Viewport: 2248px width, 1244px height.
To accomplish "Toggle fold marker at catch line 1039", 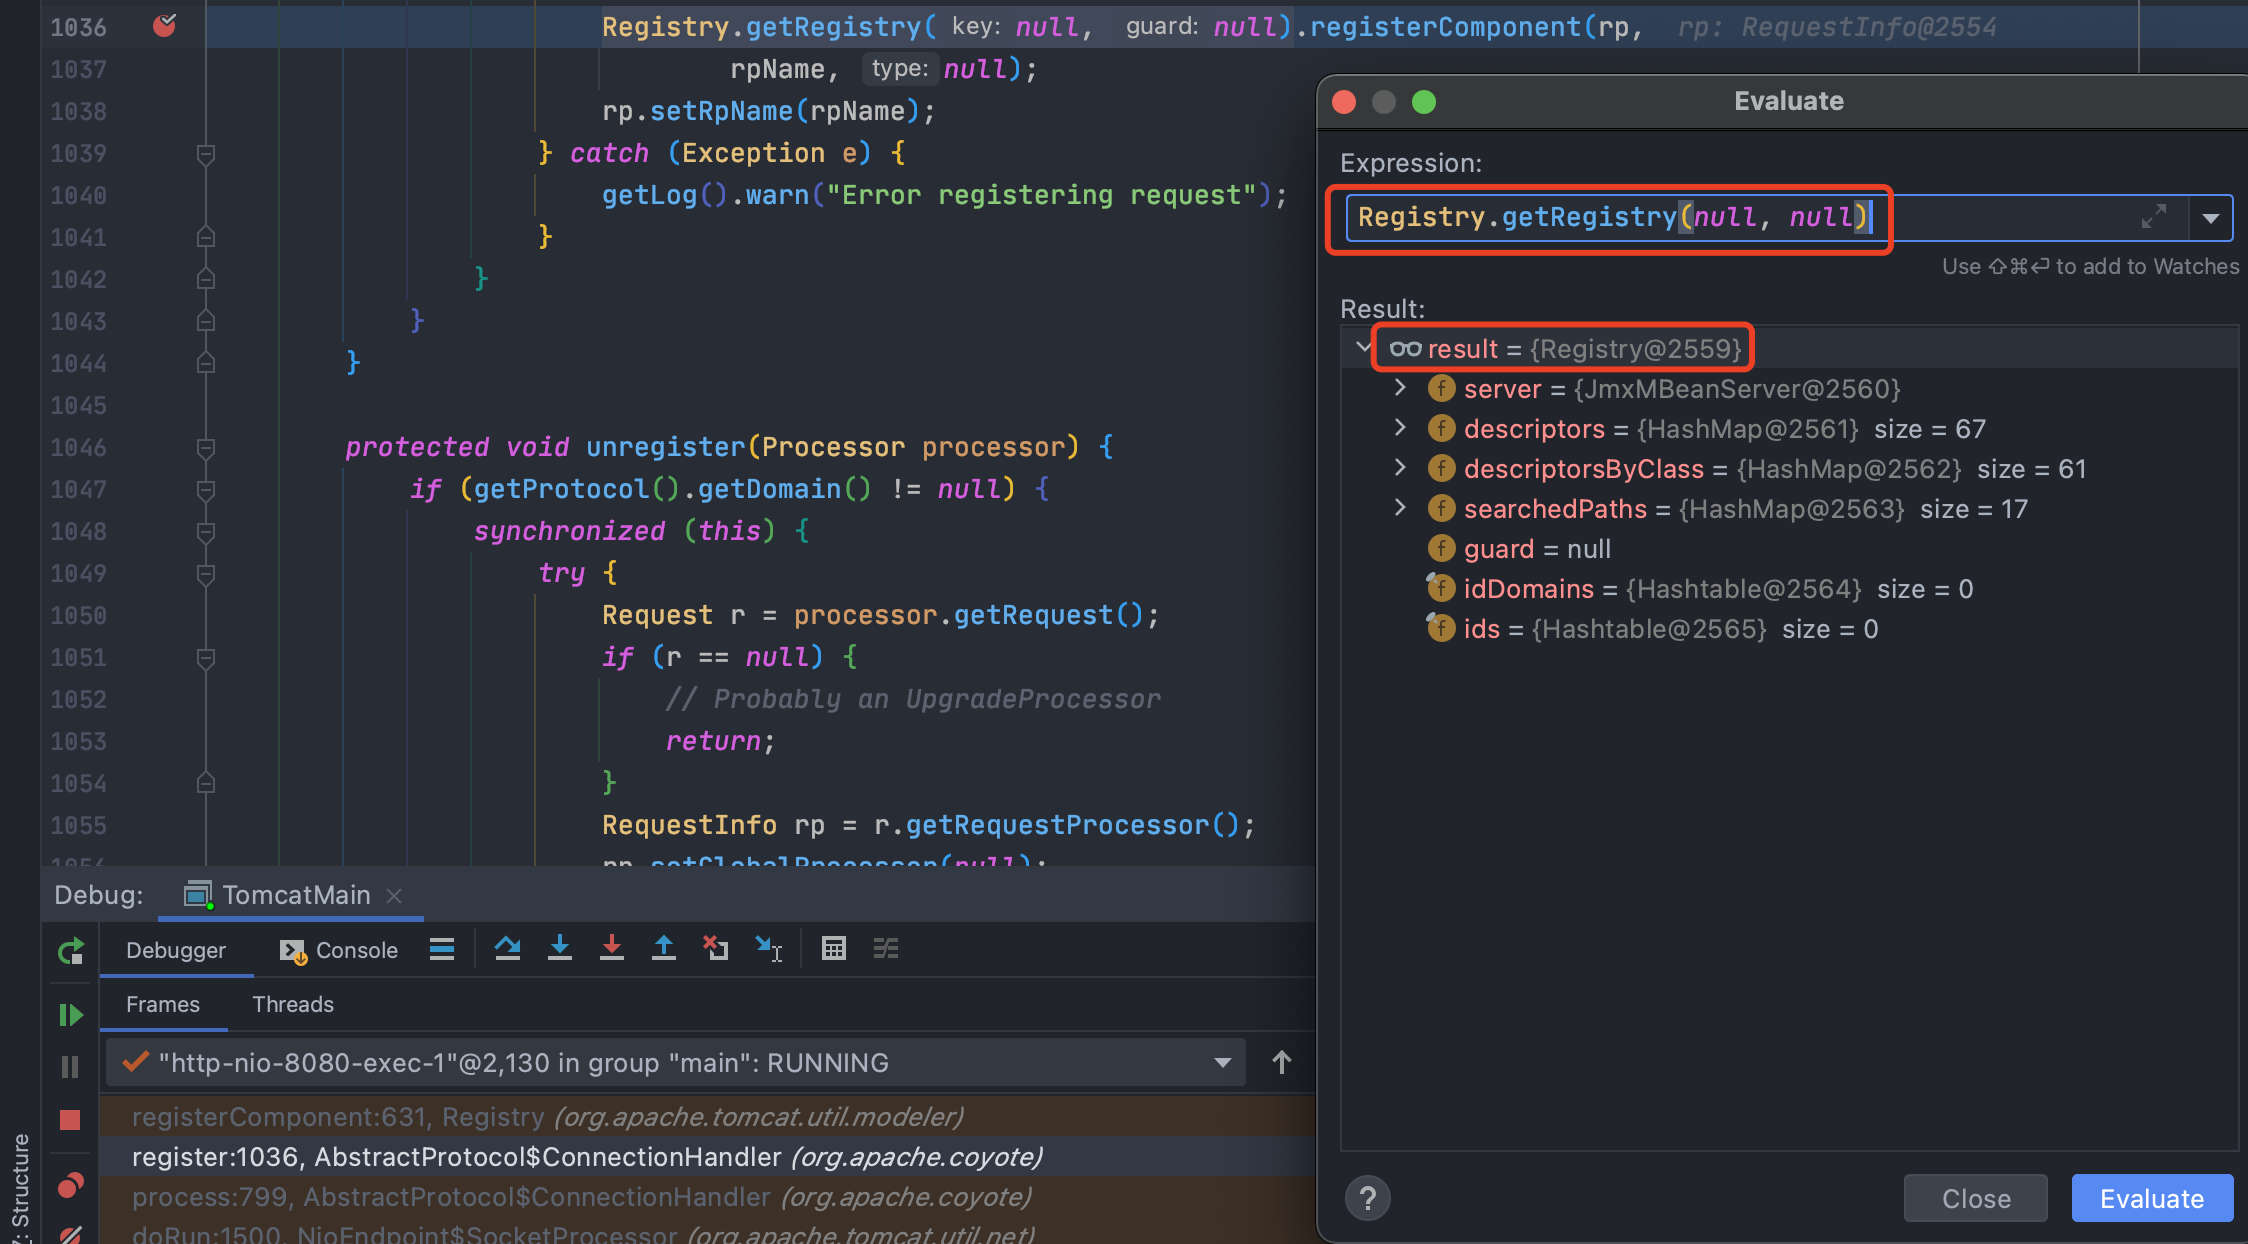I will pyautogui.click(x=206, y=153).
